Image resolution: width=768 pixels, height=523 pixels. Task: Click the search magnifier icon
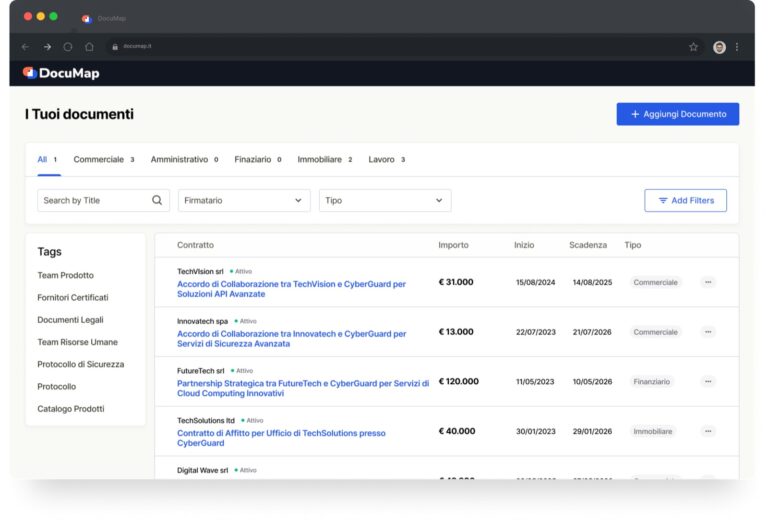[x=157, y=200]
